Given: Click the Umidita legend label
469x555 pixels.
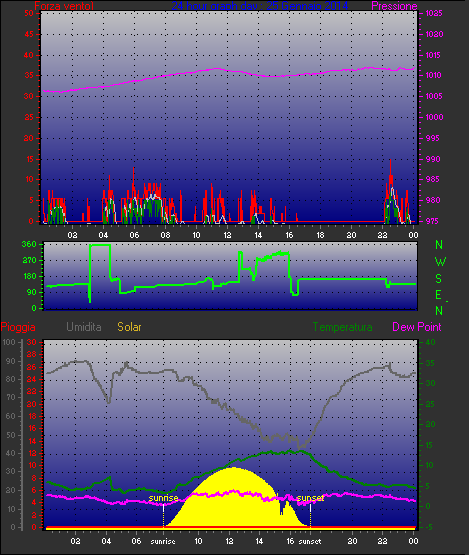Looking at the screenshot, I should [x=84, y=327].
